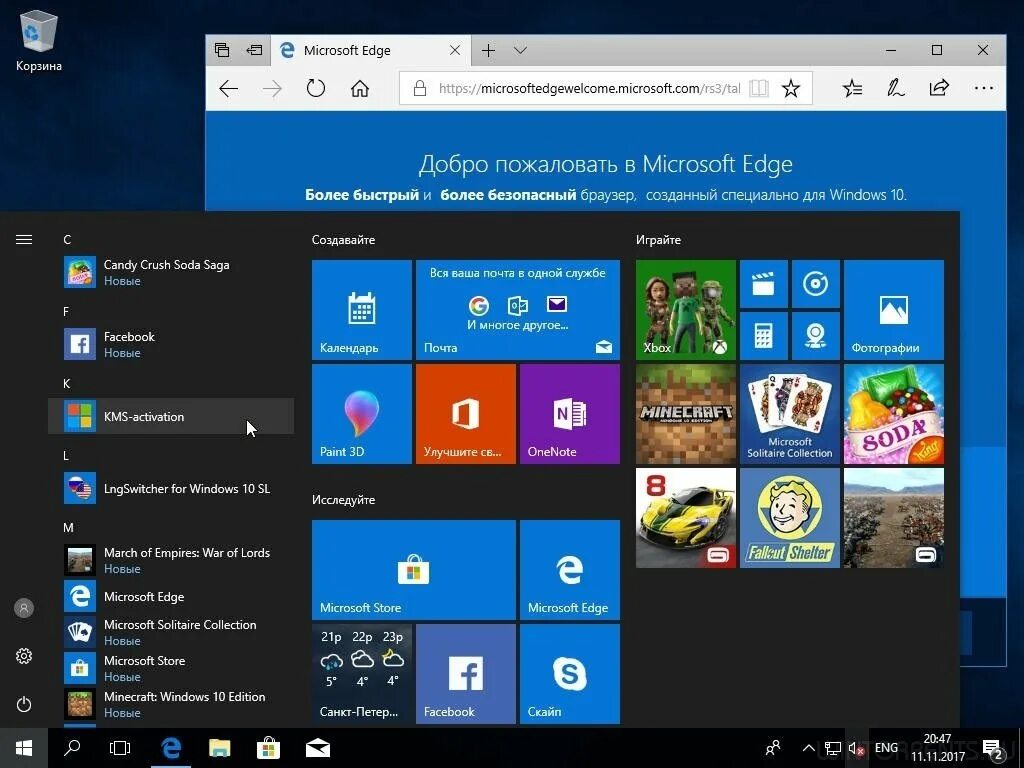Open the user account icon in start menu
The image size is (1024, 768).
coord(24,608)
